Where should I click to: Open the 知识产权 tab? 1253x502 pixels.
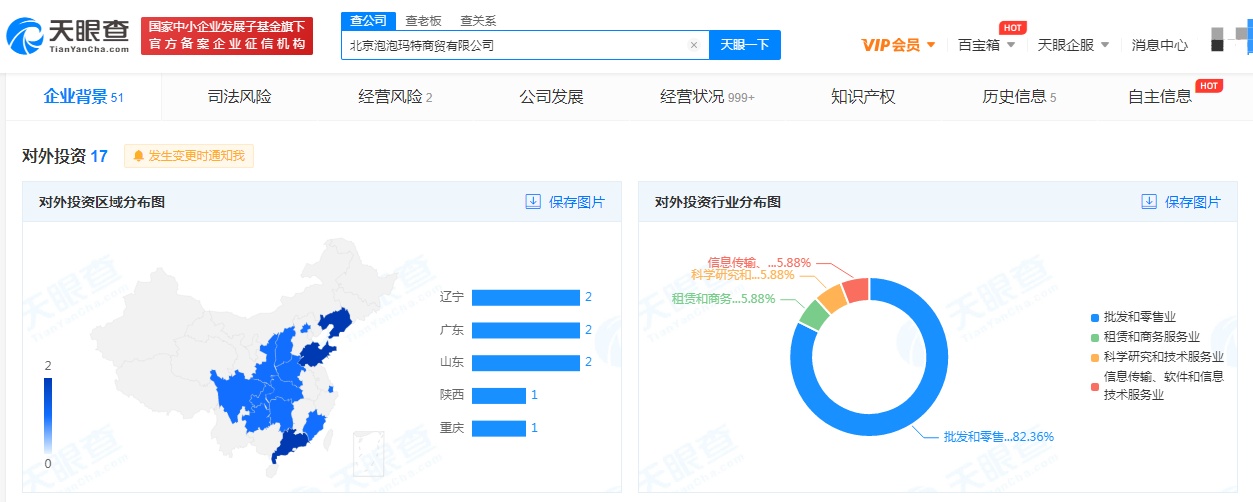[x=863, y=97]
